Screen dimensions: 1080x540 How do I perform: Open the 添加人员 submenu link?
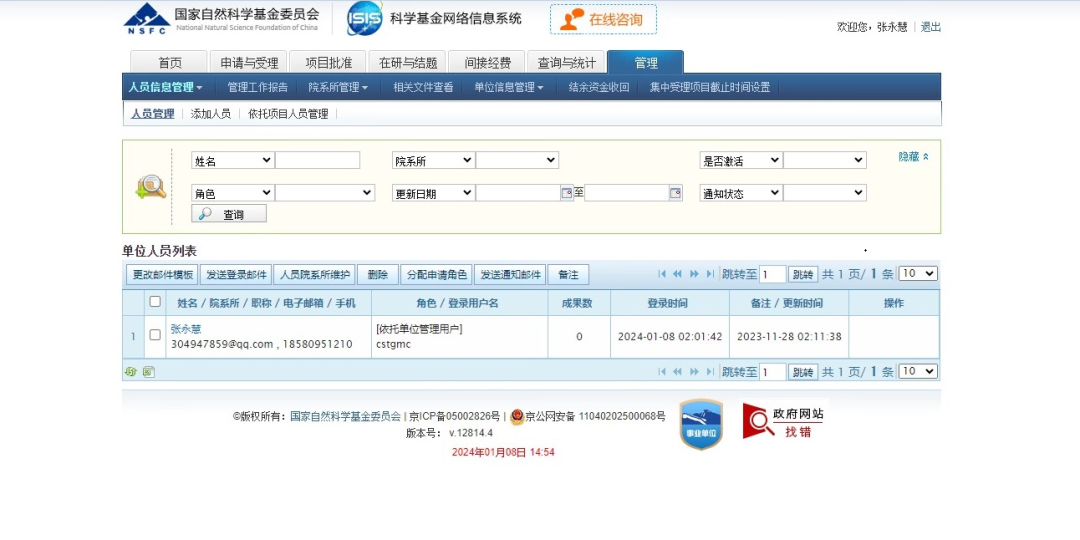pyautogui.click(x=211, y=114)
